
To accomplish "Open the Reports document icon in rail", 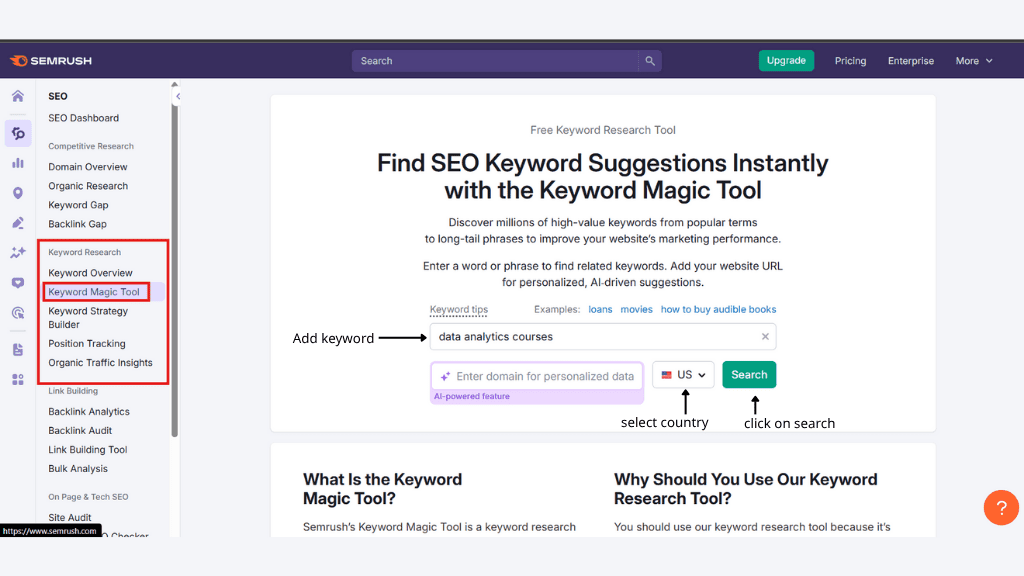I will coord(18,349).
